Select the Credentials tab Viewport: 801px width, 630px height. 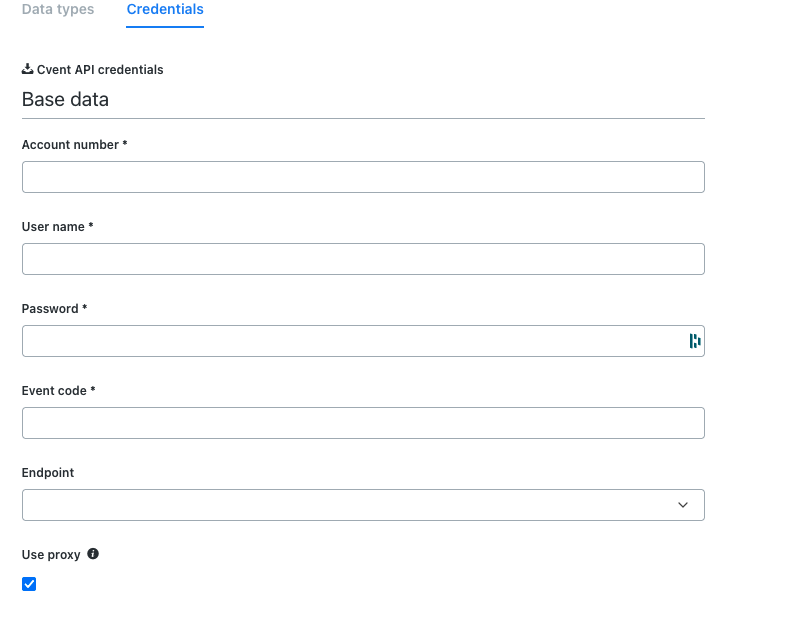pyautogui.click(x=165, y=9)
